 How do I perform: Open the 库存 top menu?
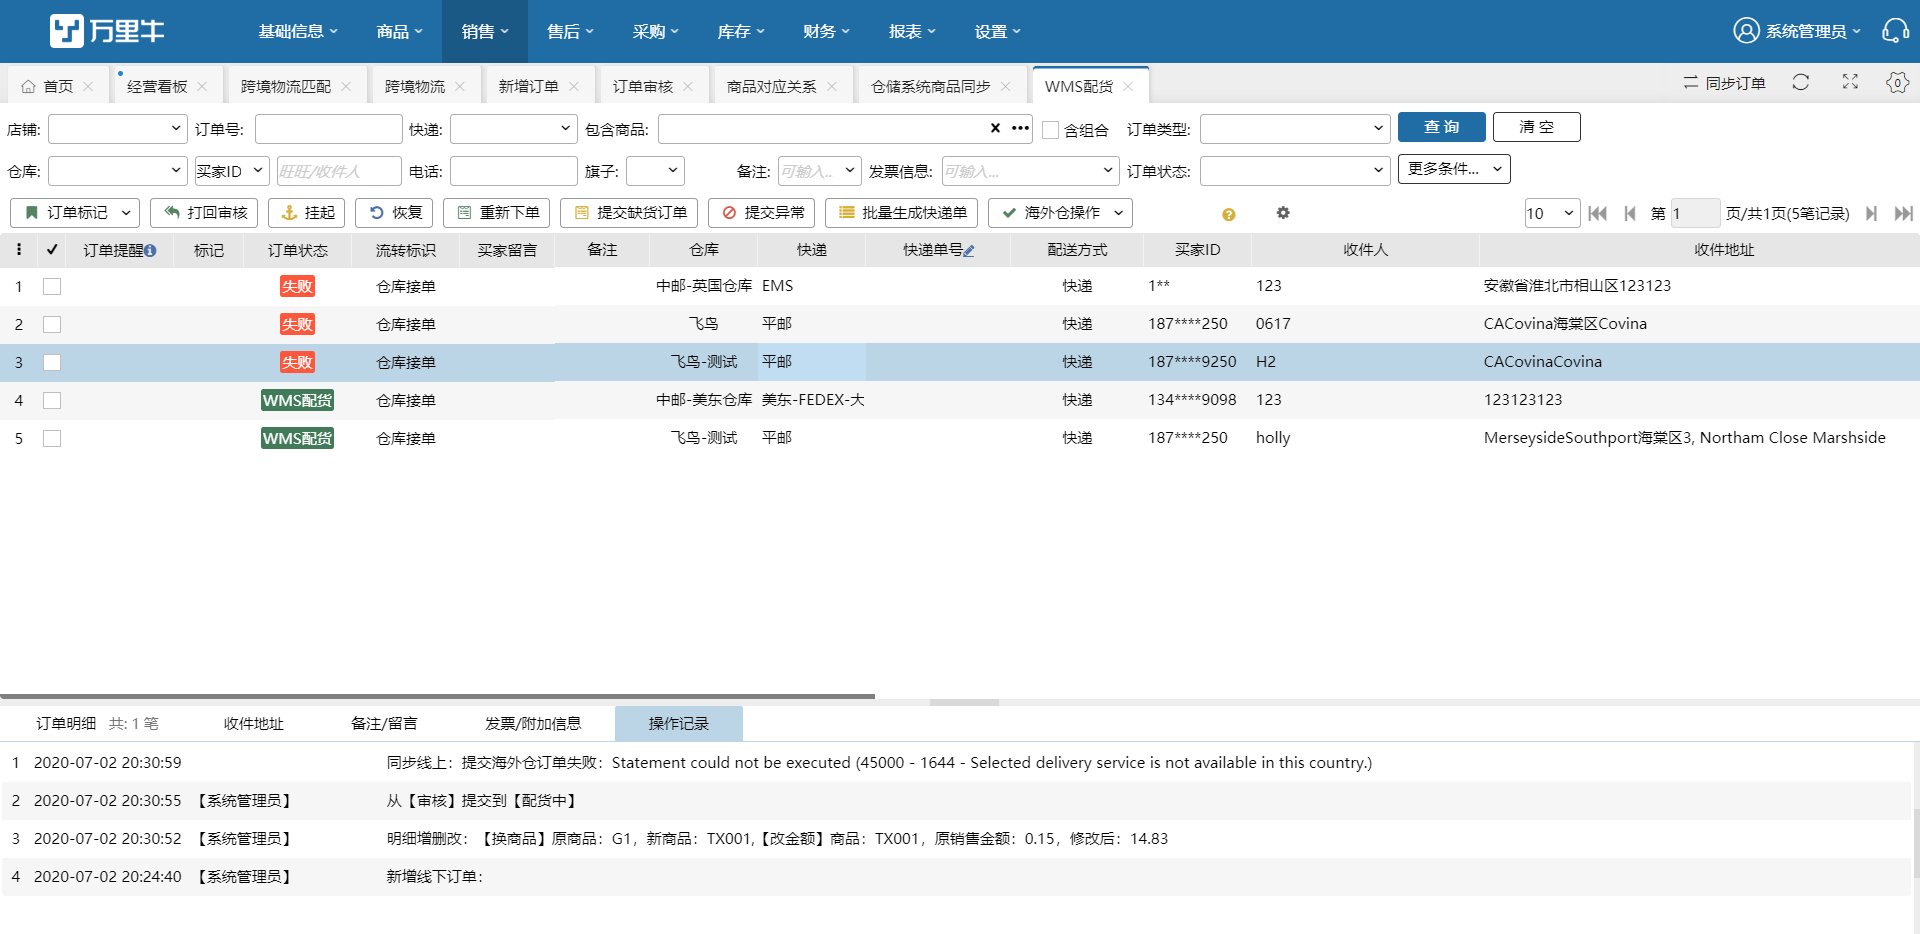741,31
